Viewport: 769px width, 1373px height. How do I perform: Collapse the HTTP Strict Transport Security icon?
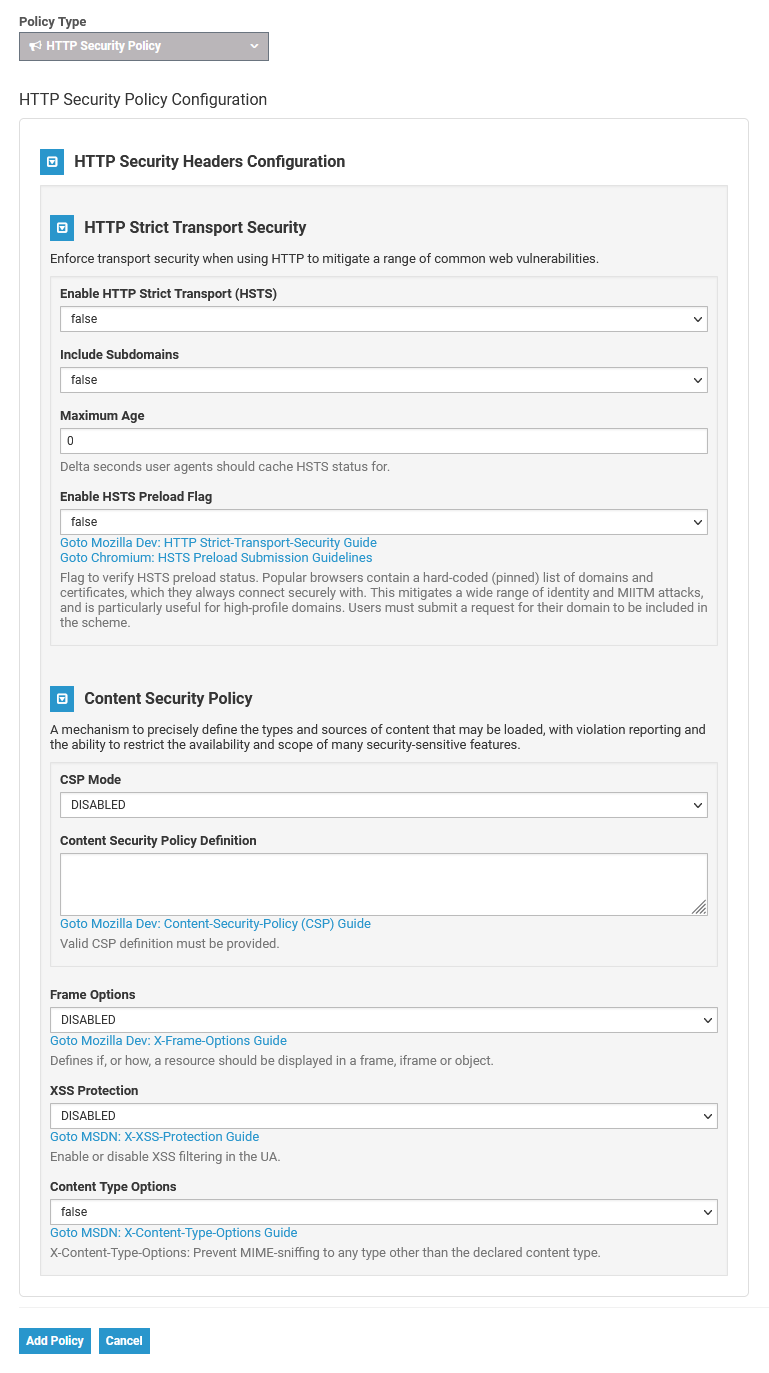(x=62, y=228)
